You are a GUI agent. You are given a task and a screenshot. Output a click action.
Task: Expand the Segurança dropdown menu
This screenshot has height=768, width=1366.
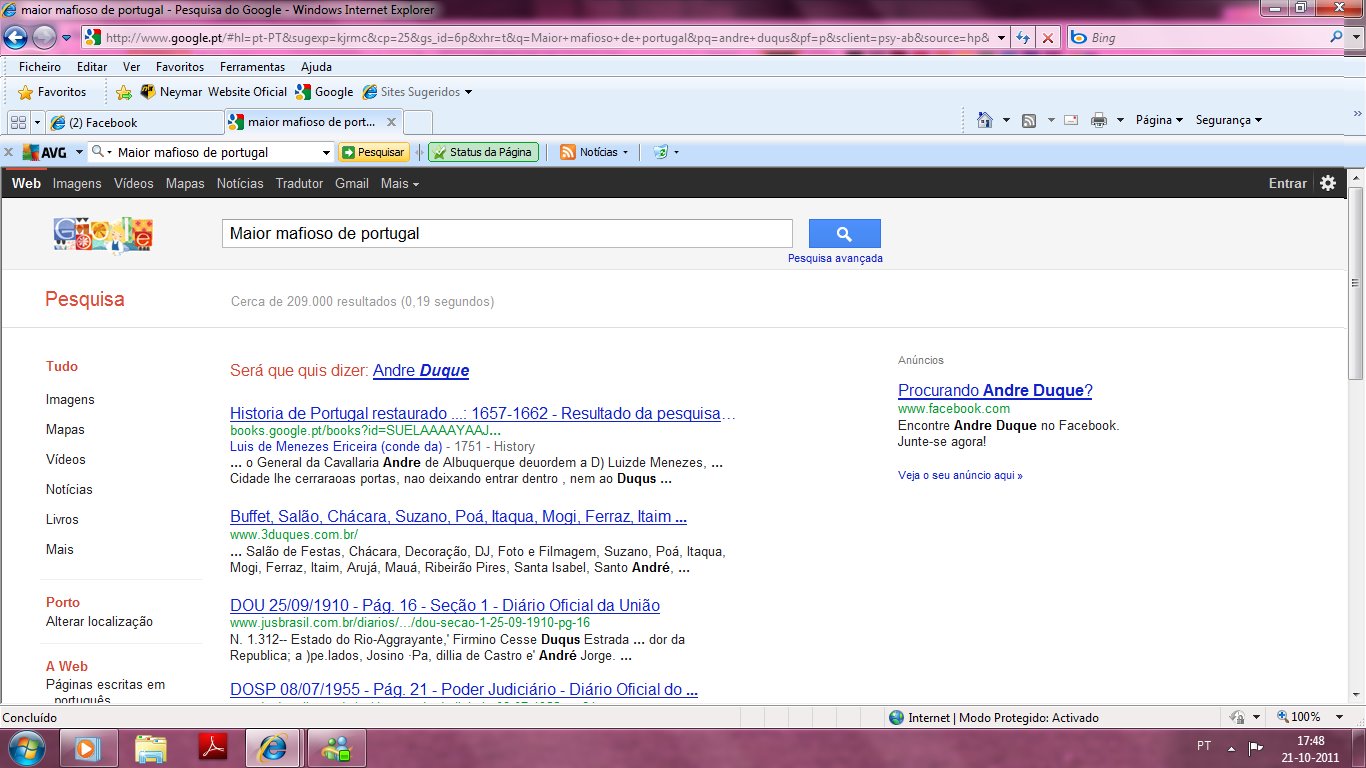click(1229, 120)
